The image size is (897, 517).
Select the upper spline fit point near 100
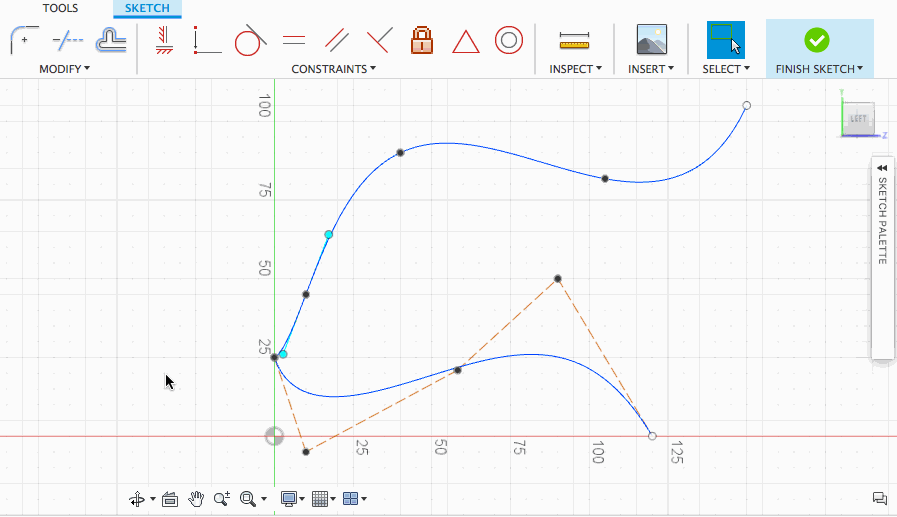(605, 179)
